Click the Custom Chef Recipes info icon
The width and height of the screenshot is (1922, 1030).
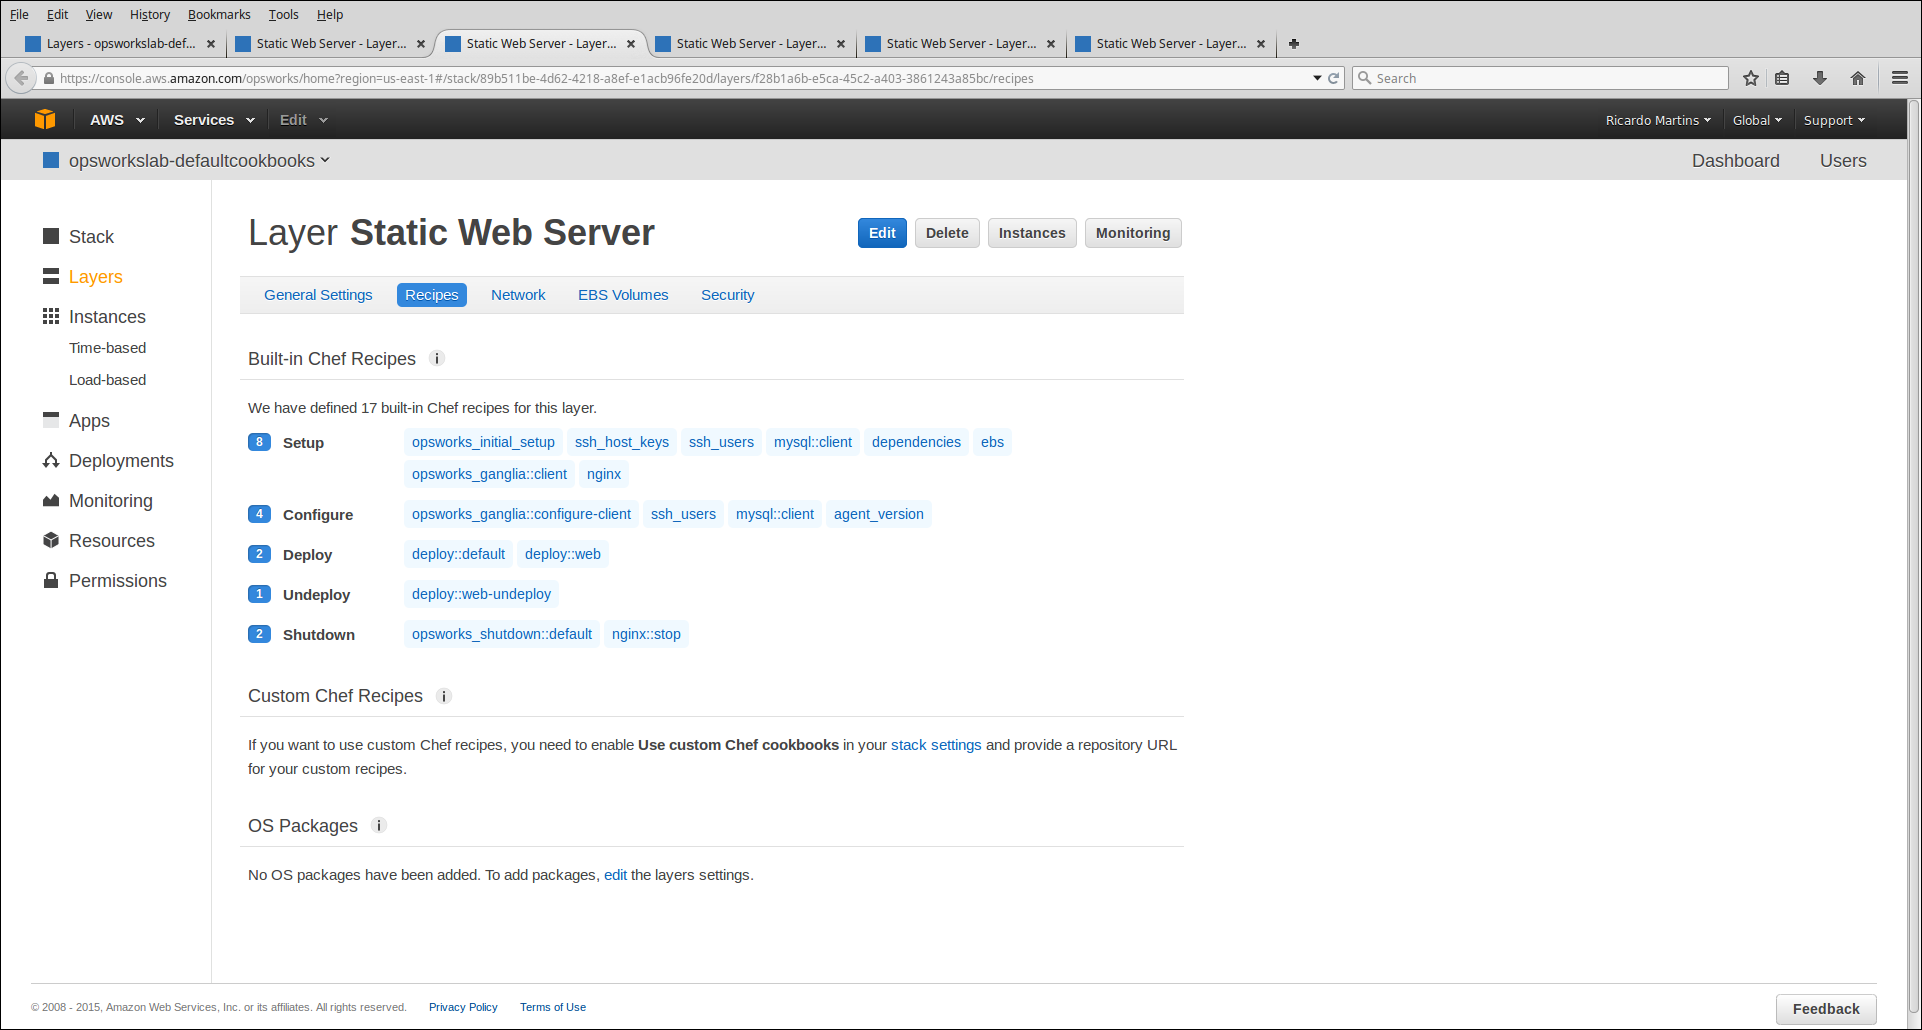[444, 696]
